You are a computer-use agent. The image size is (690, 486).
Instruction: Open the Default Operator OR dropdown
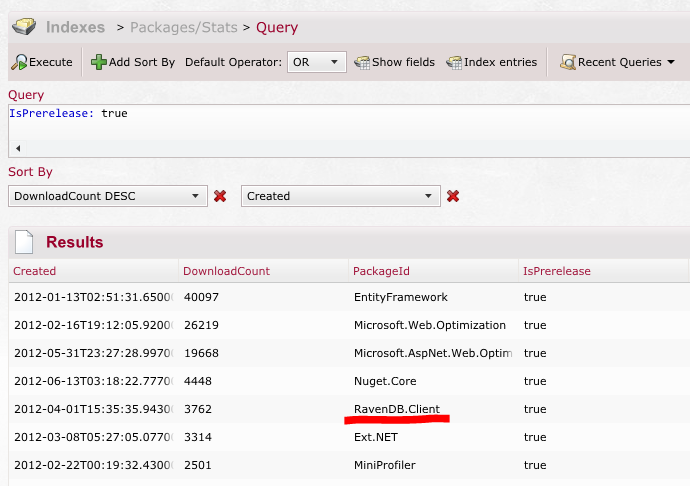(316, 62)
